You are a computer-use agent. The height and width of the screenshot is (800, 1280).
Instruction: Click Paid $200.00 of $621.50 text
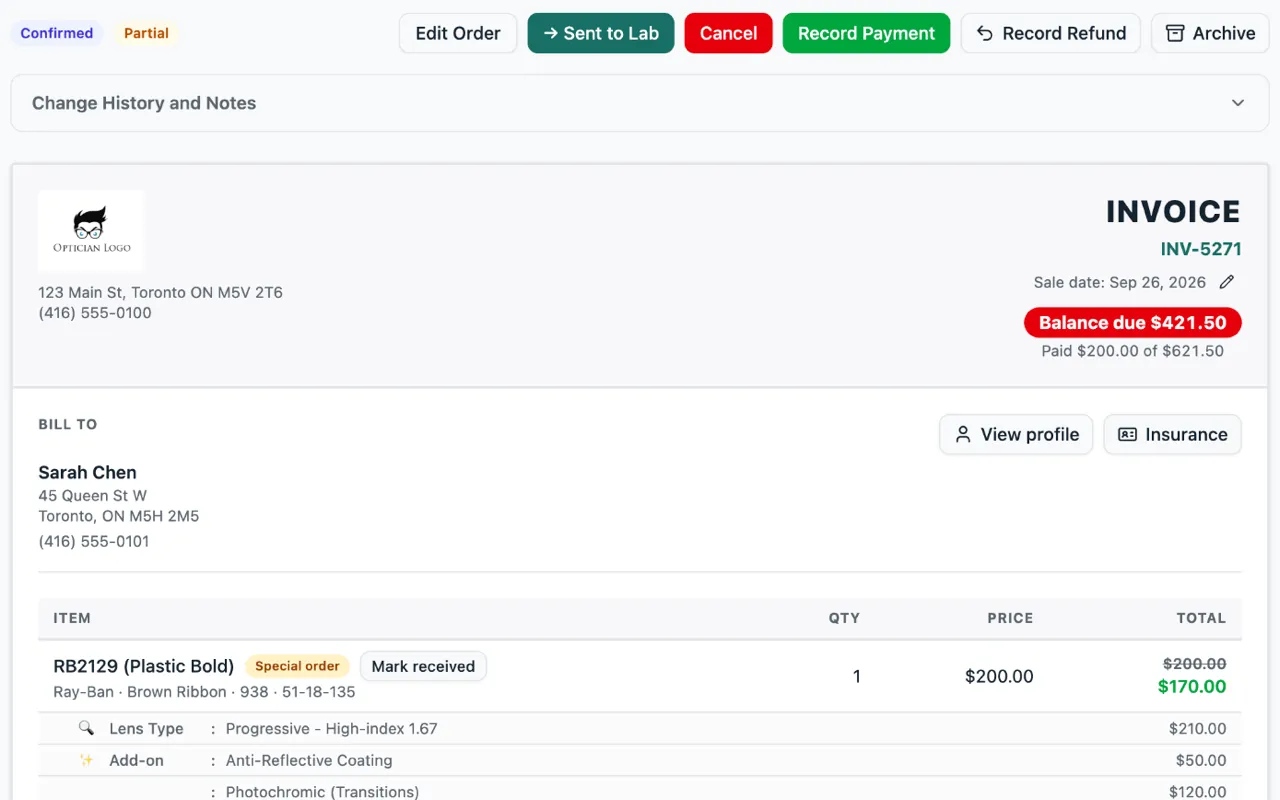[1132, 351]
